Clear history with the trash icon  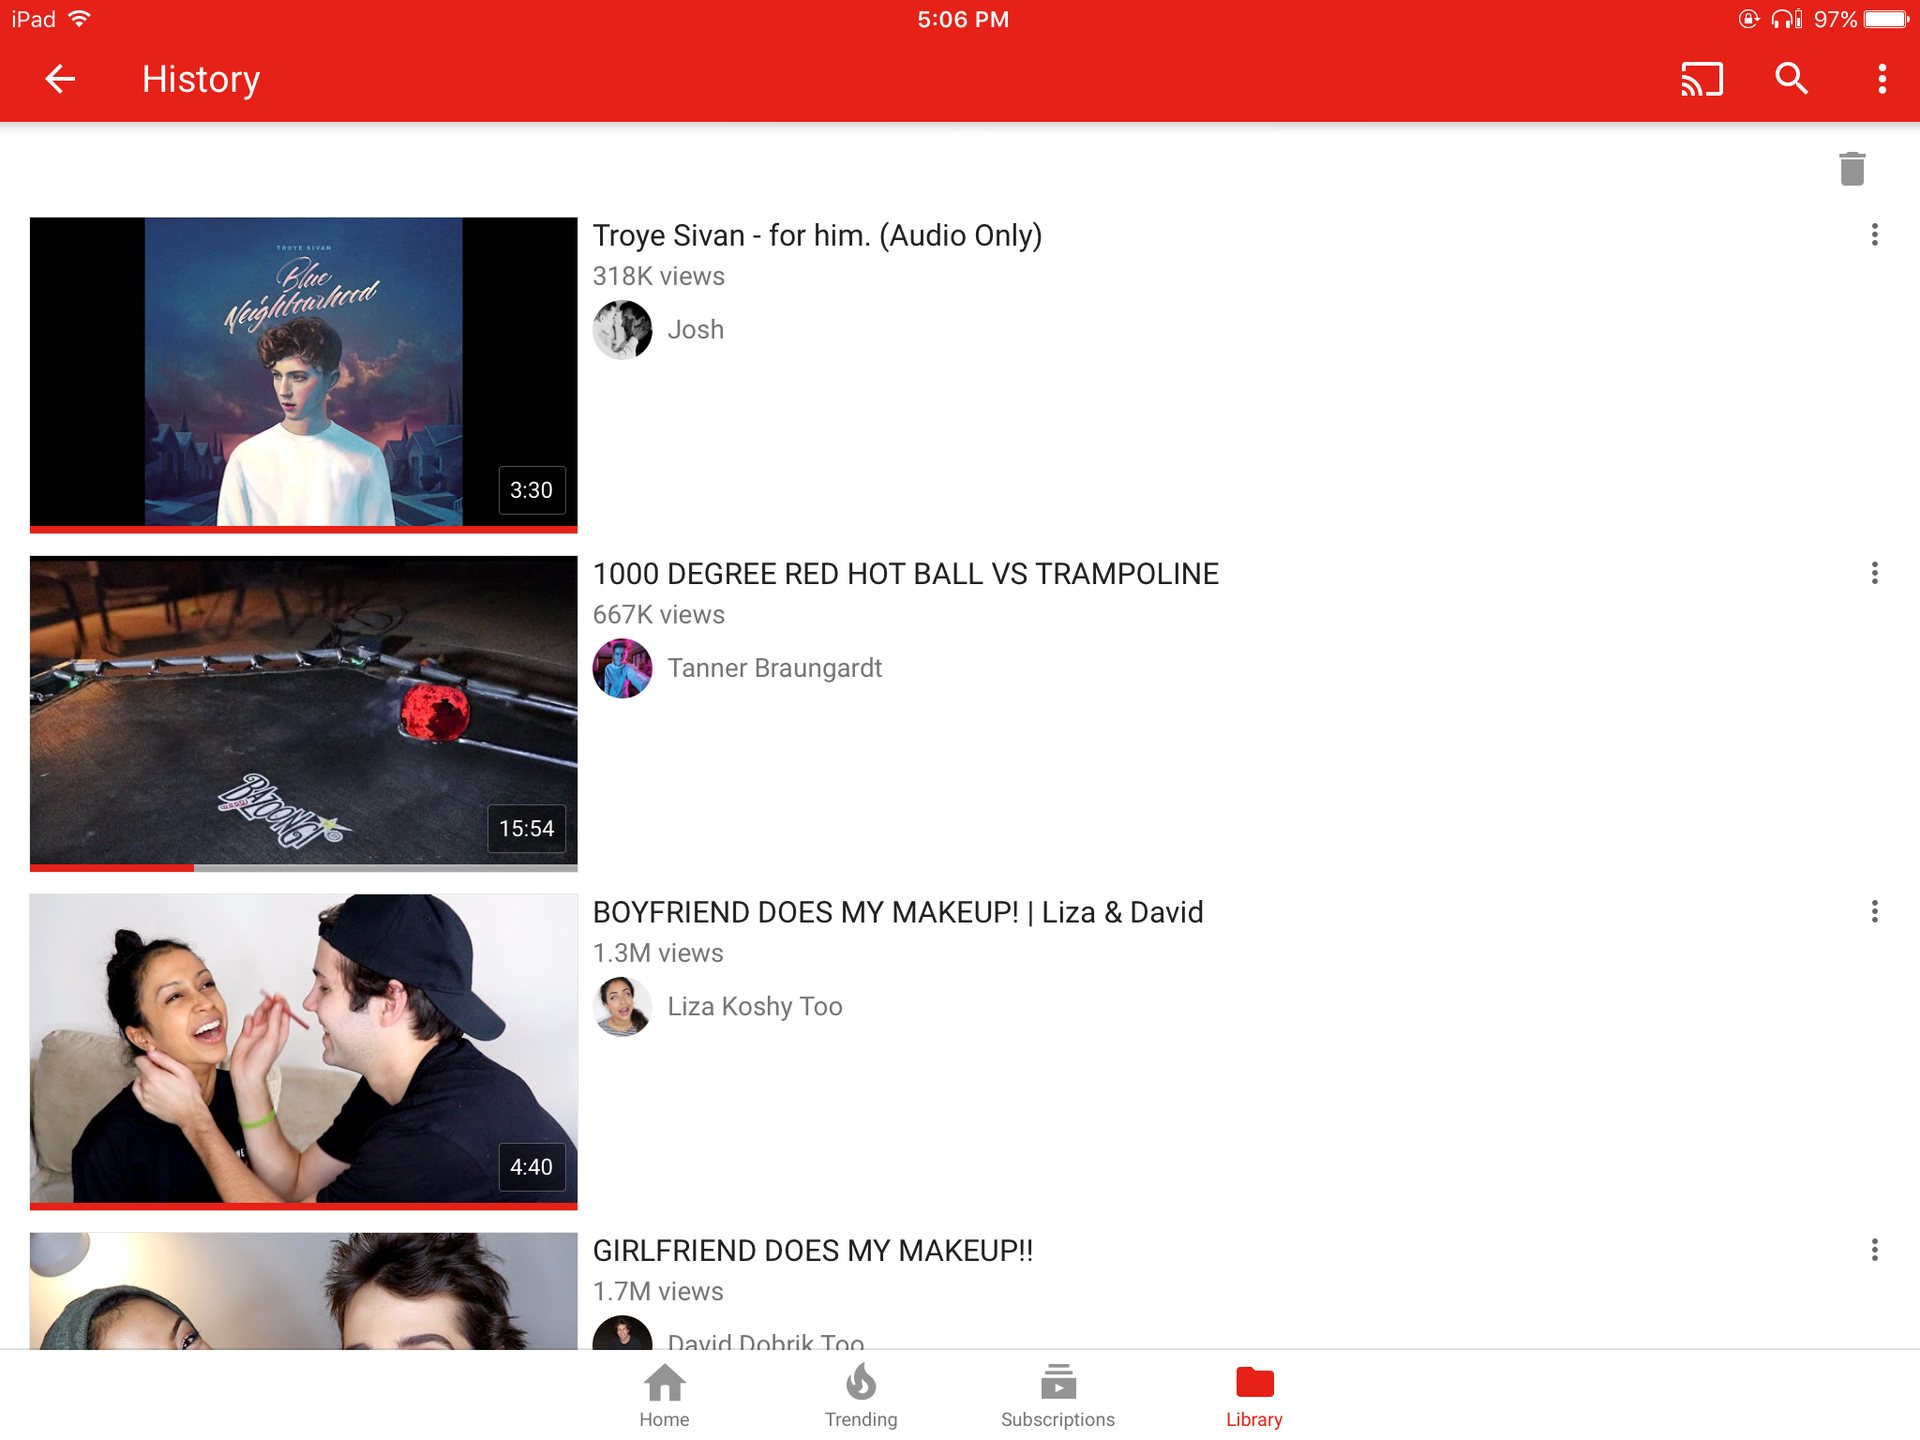[x=1852, y=168]
